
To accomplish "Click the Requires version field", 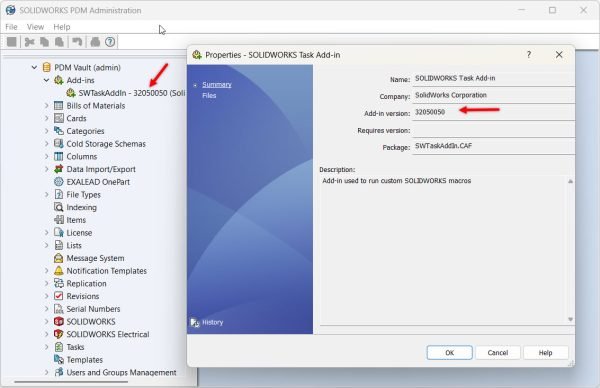I will tap(493, 129).
